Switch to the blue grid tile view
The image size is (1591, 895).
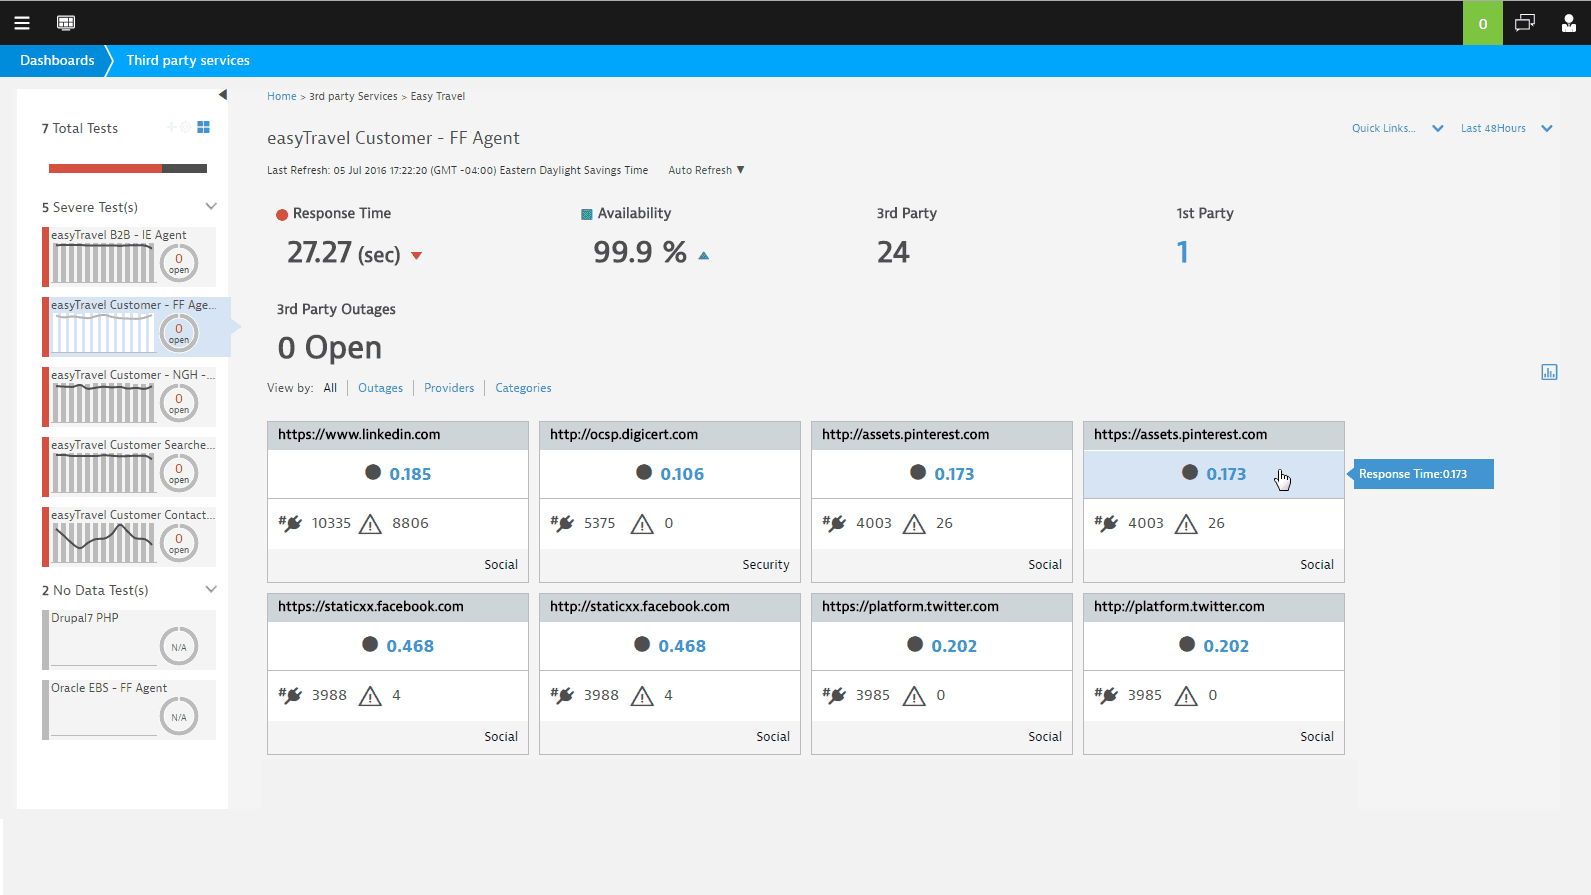pyautogui.click(x=204, y=127)
